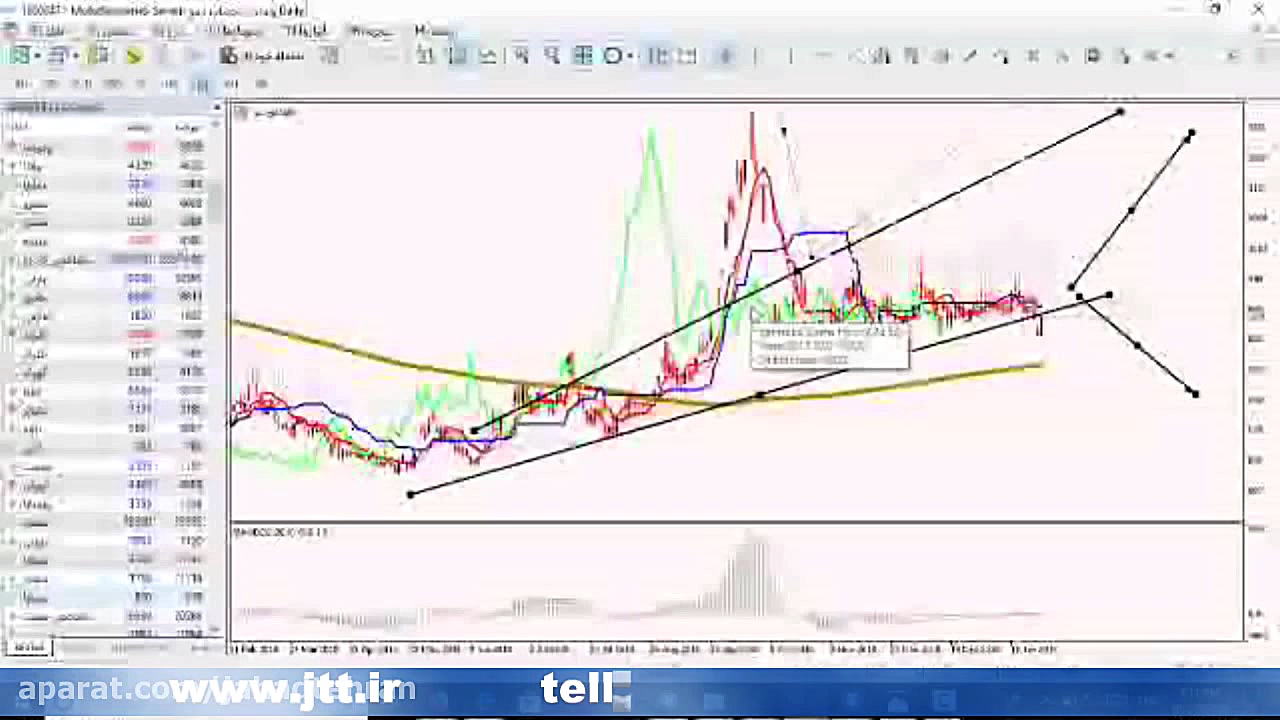Zoom in on the chart
Image resolution: width=1280 pixels, height=720 pixels.
pos(521,56)
